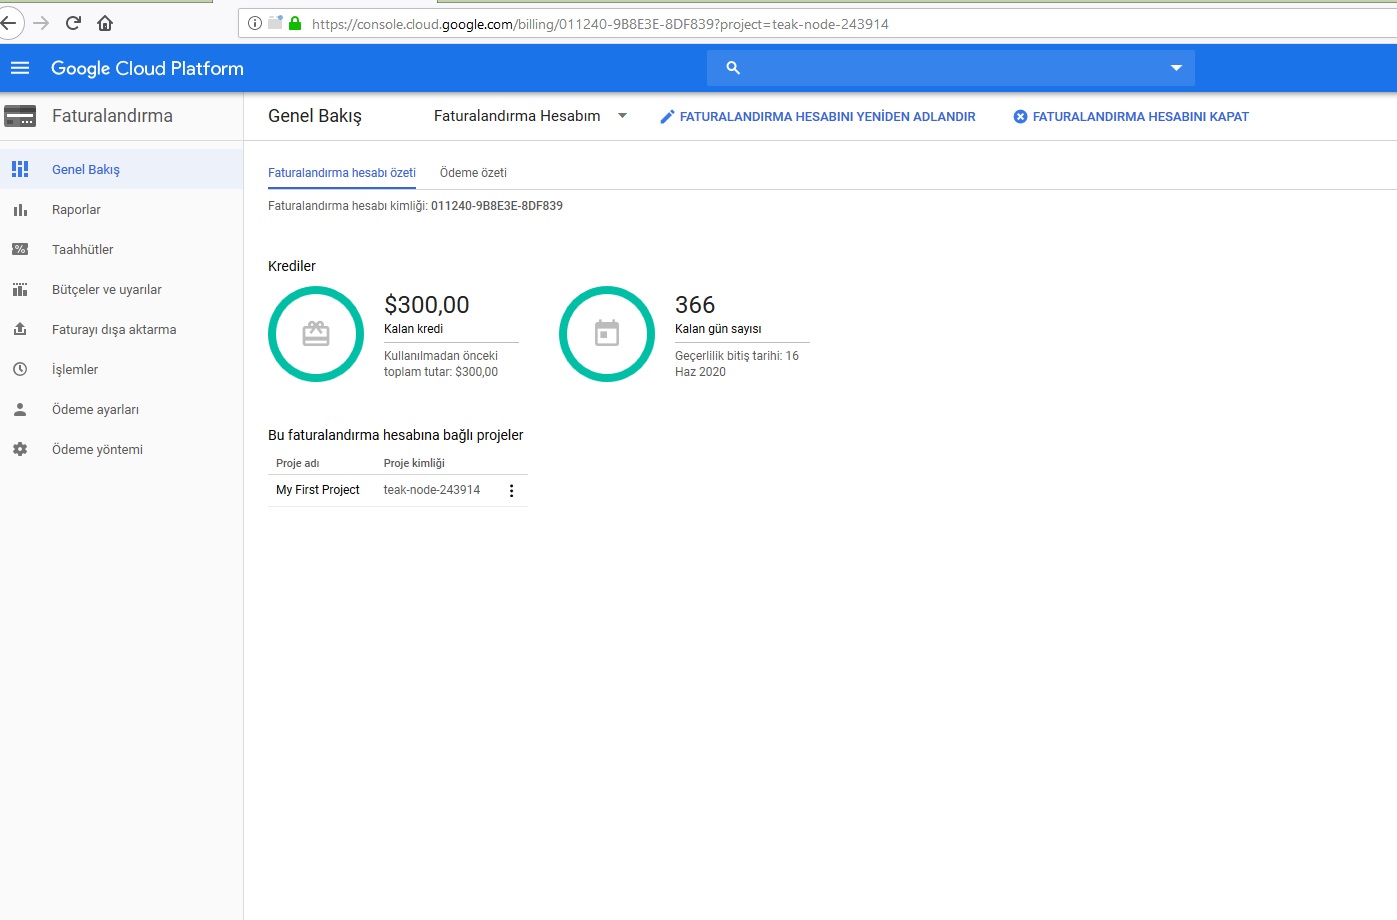
Task: Click the Raporlar bar chart icon
Action: [x=20, y=210]
